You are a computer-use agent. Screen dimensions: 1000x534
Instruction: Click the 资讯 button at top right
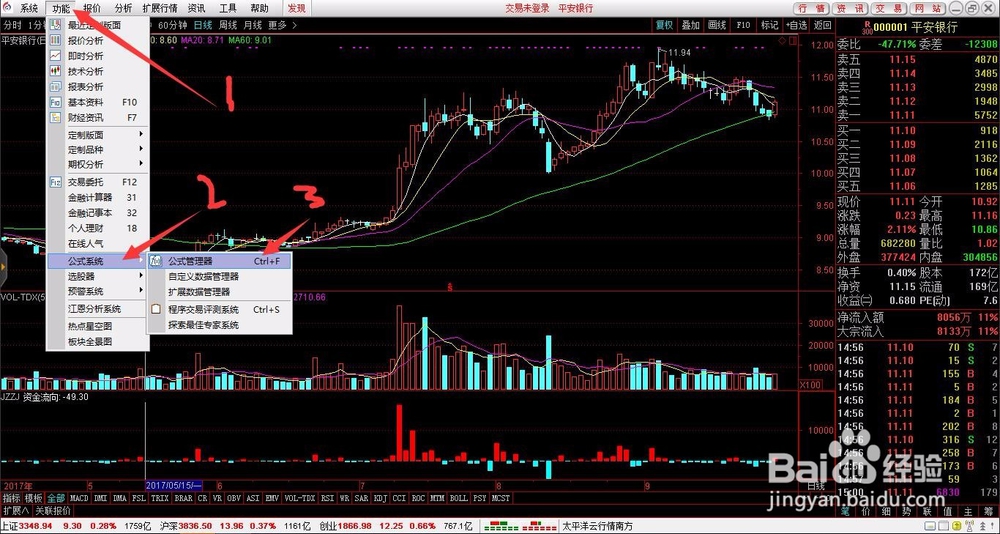[x=850, y=8]
